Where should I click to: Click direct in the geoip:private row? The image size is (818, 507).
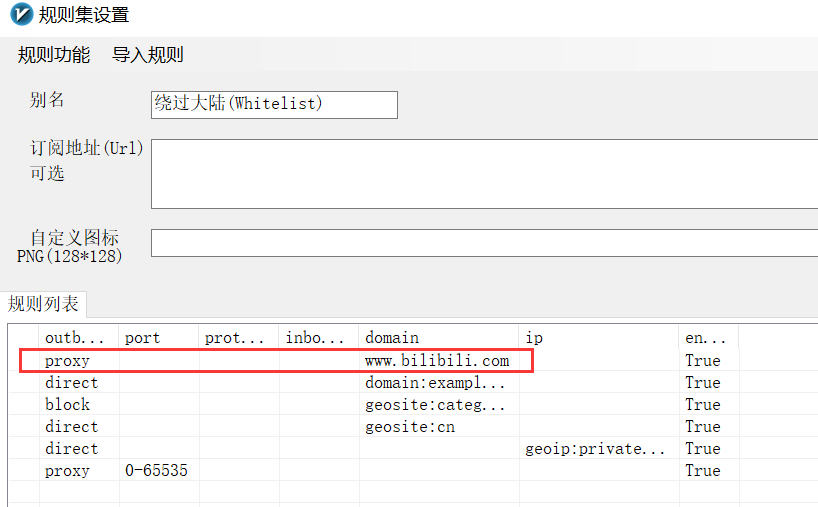pos(71,449)
